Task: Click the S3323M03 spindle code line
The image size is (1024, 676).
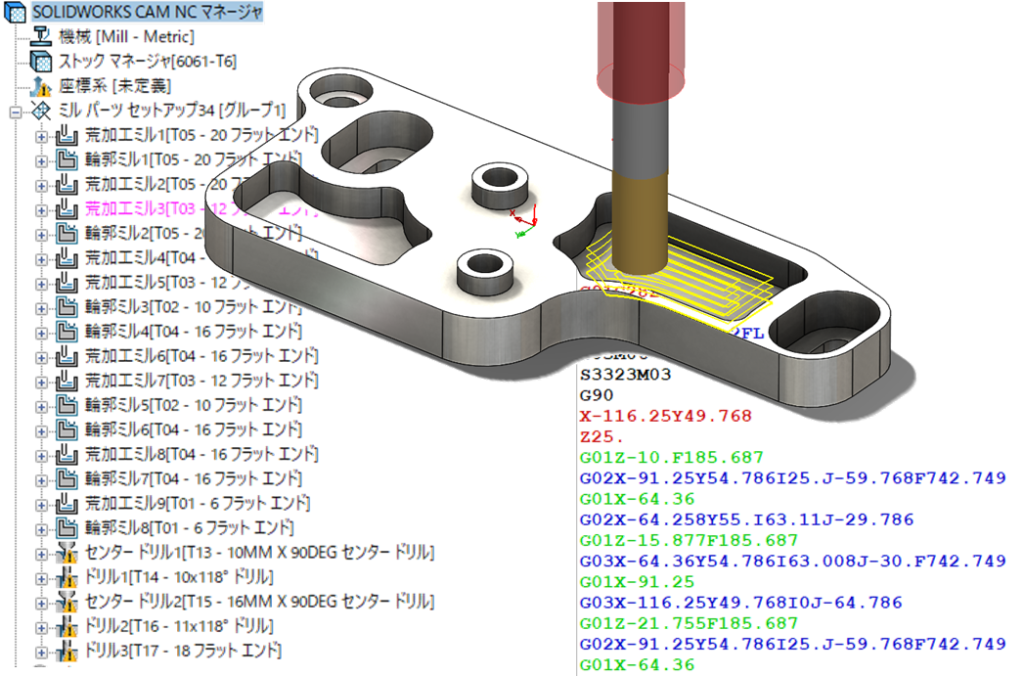Action: tap(625, 374)
